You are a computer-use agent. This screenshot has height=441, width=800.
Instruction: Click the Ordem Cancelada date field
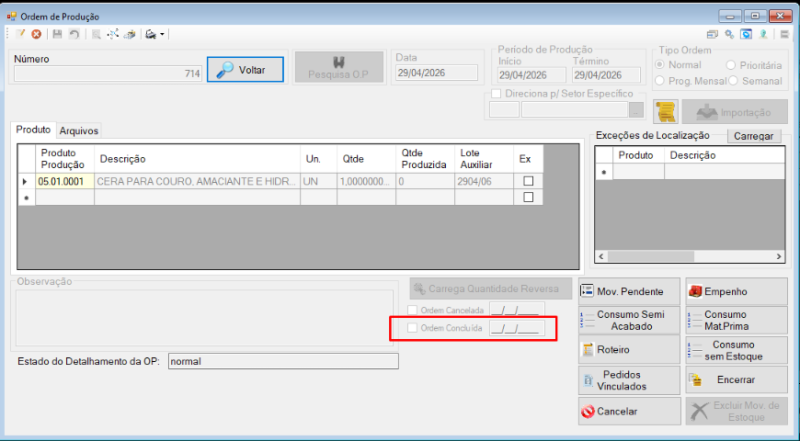click(x=517, y=309)
